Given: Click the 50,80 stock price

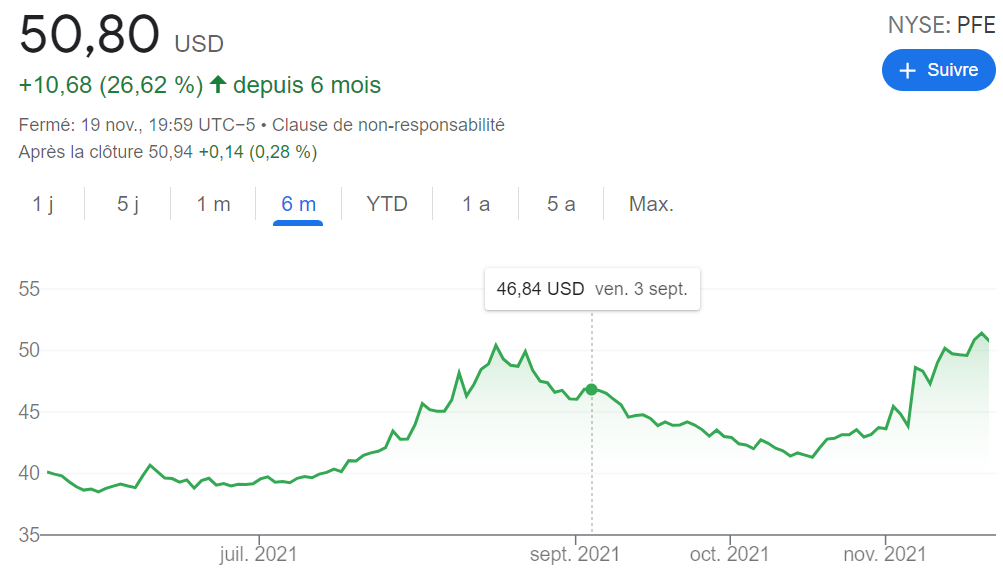Looking at the screenshot, I should click(90, 36).
